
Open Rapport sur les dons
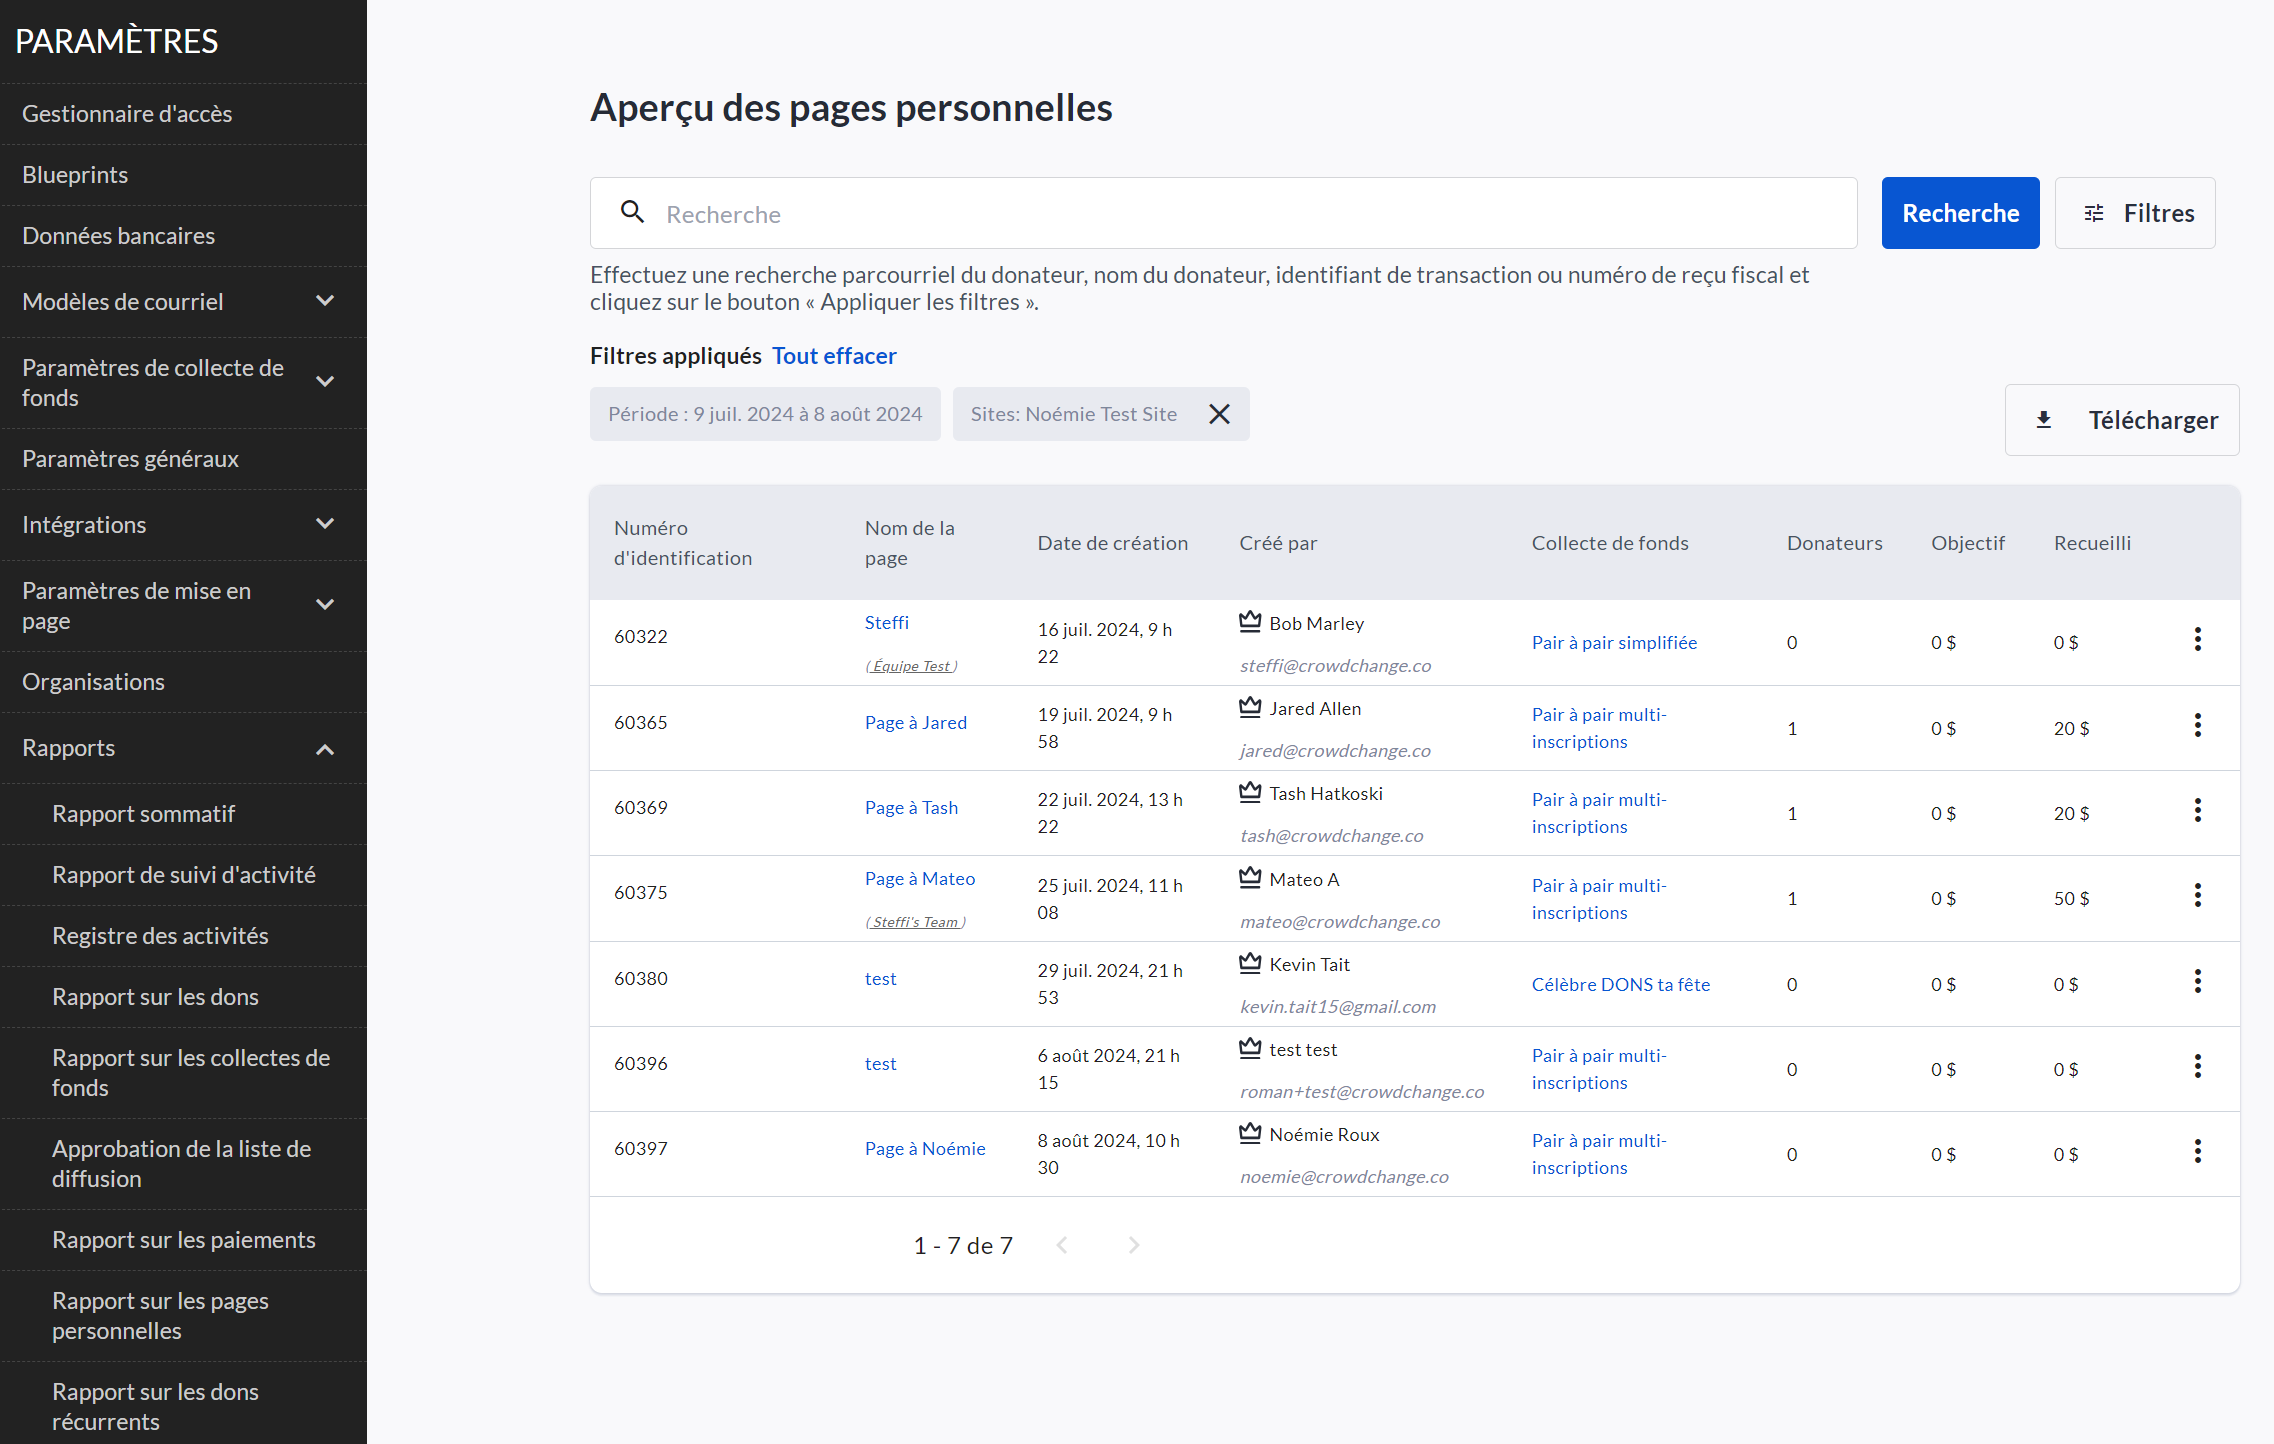pyautogui.click(x=155, y=997)
